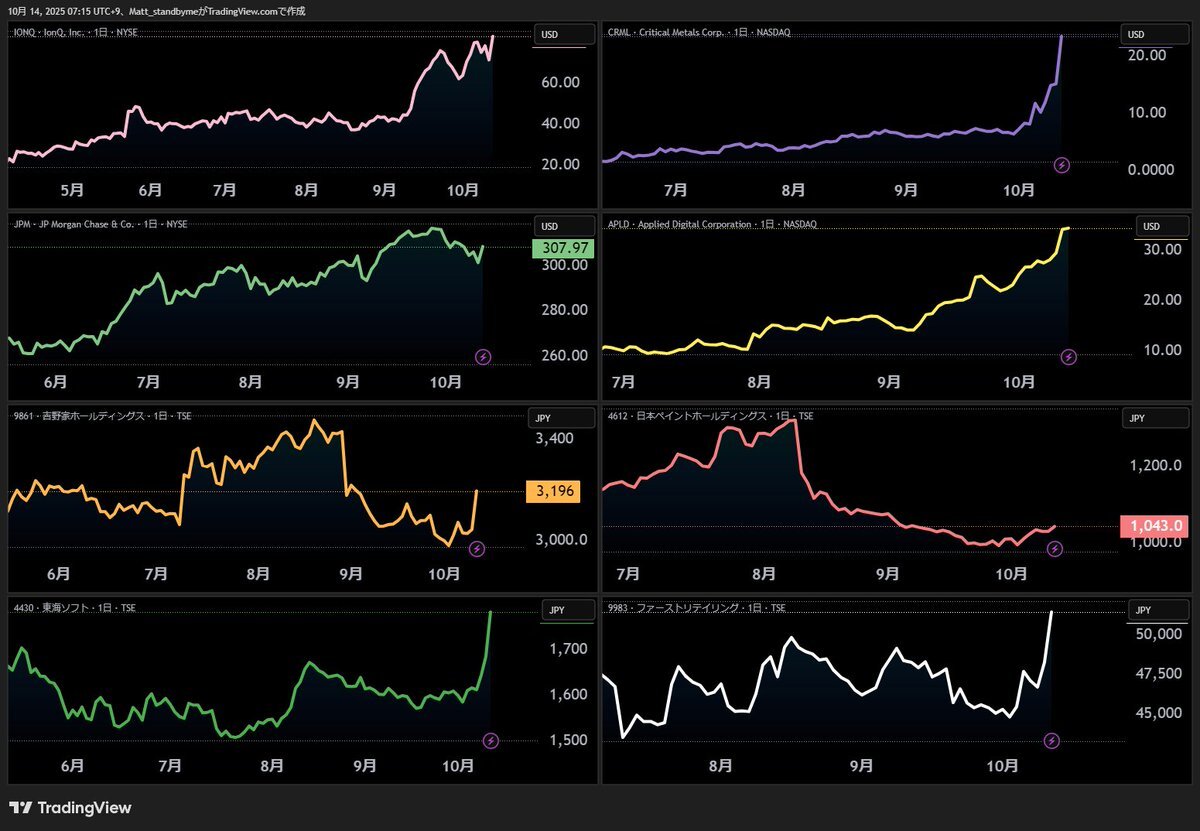This screenshot has height=831, width=1200.
Task: Select the 4430 · 東海ソフト chart title
Action: (x=75, y=607)
